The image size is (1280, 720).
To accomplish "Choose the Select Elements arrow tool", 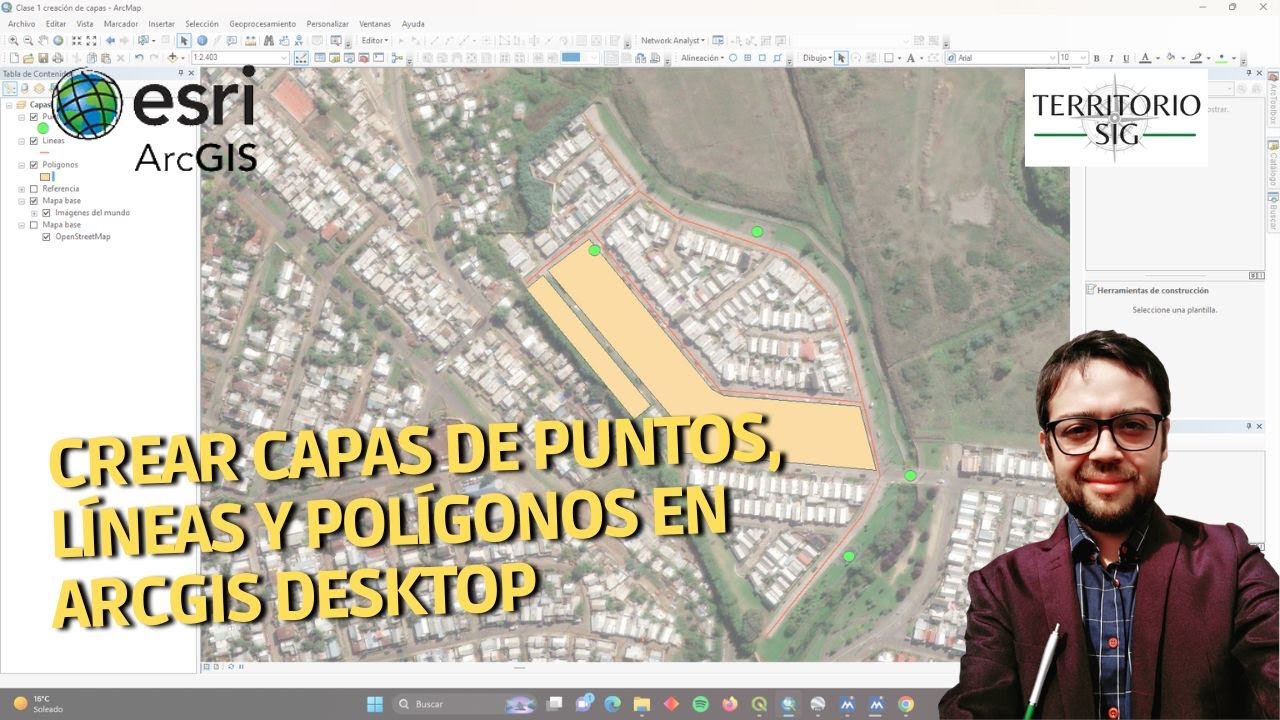I will (184, 41).
